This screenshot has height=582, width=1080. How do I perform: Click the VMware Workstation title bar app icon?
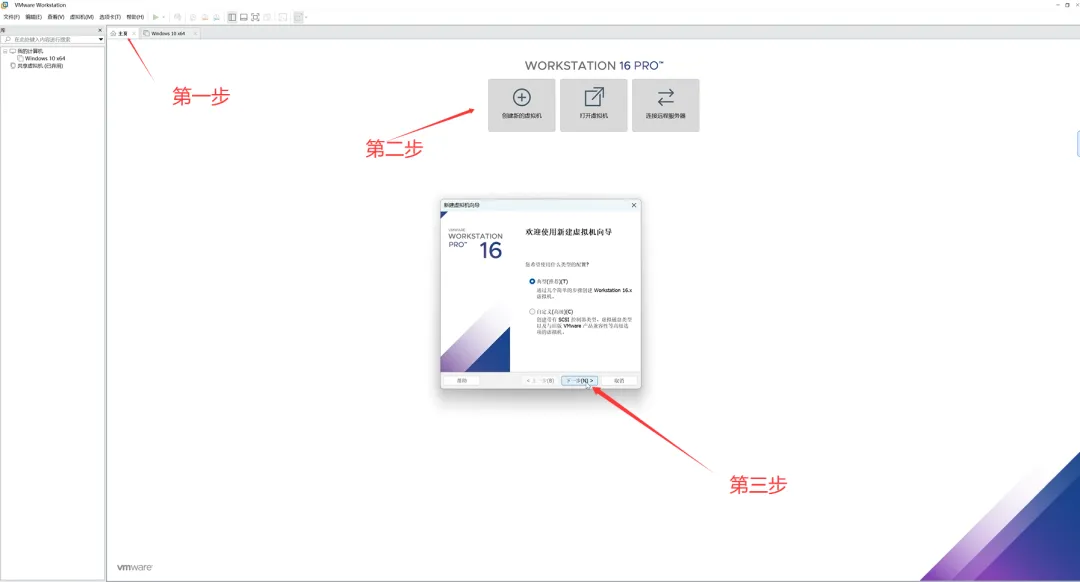pyautogui.click(x=5, y=5)
